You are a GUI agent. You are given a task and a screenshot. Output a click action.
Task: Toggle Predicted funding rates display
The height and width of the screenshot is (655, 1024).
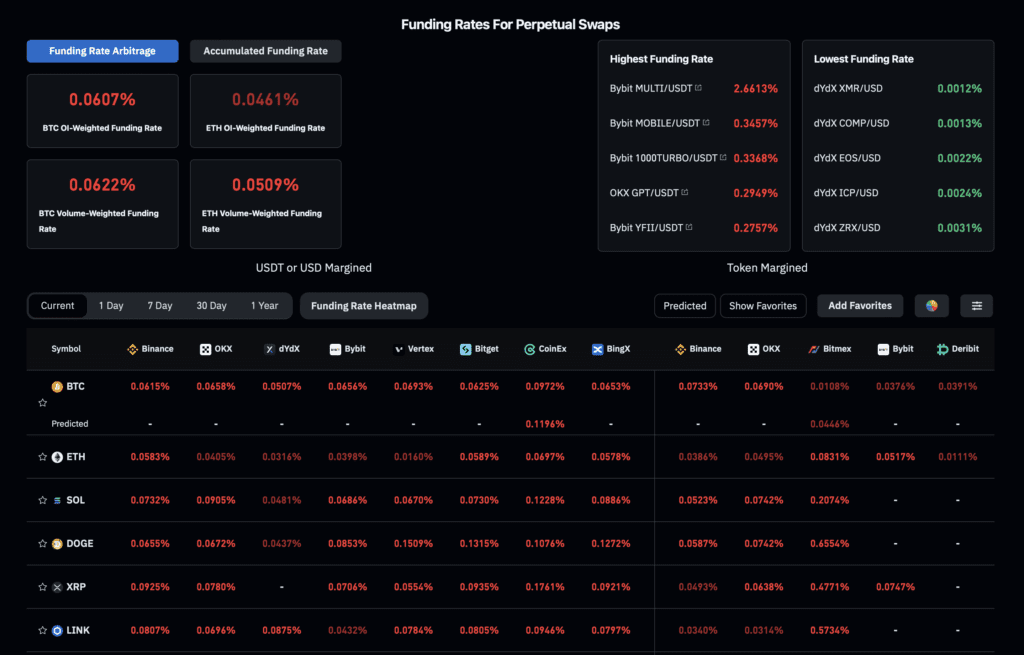tap(684, 305)
